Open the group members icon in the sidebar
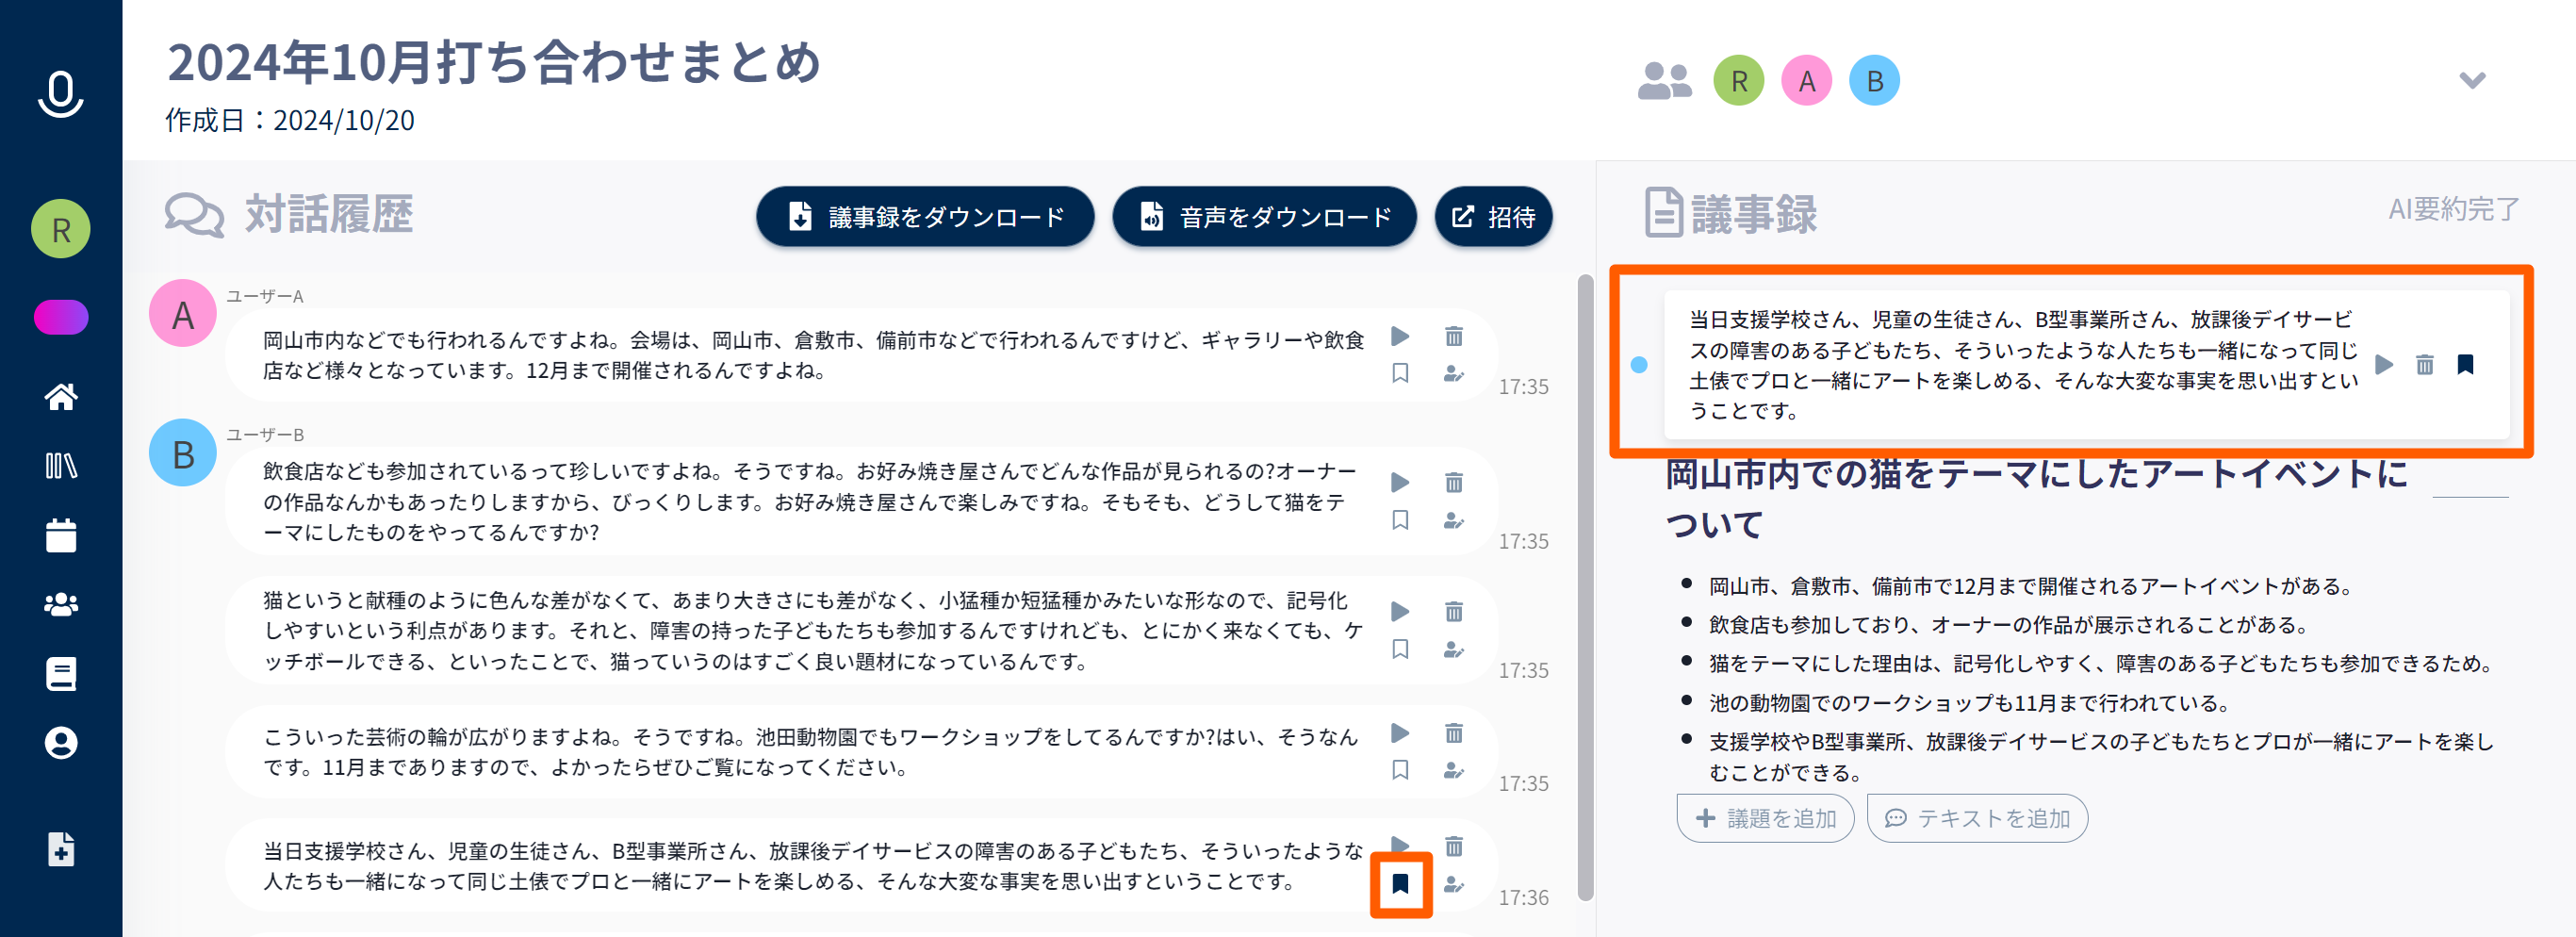 pos(60,604)
